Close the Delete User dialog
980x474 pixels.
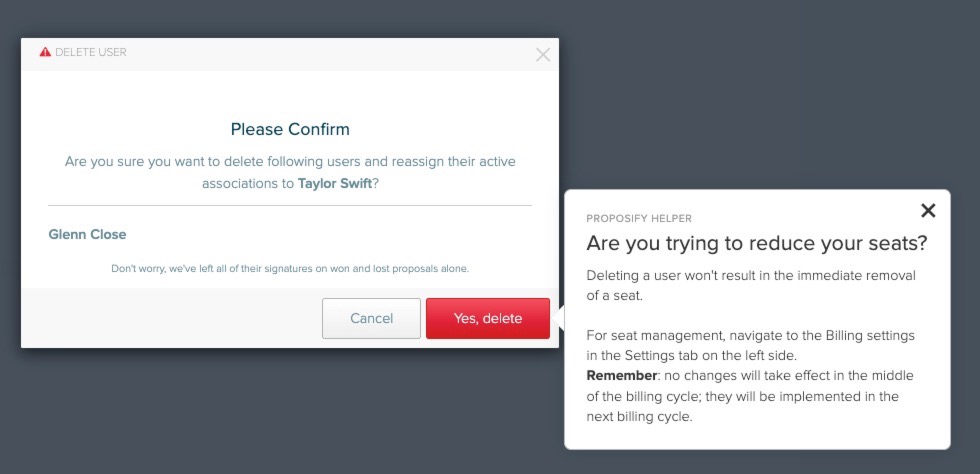[543, 55]
